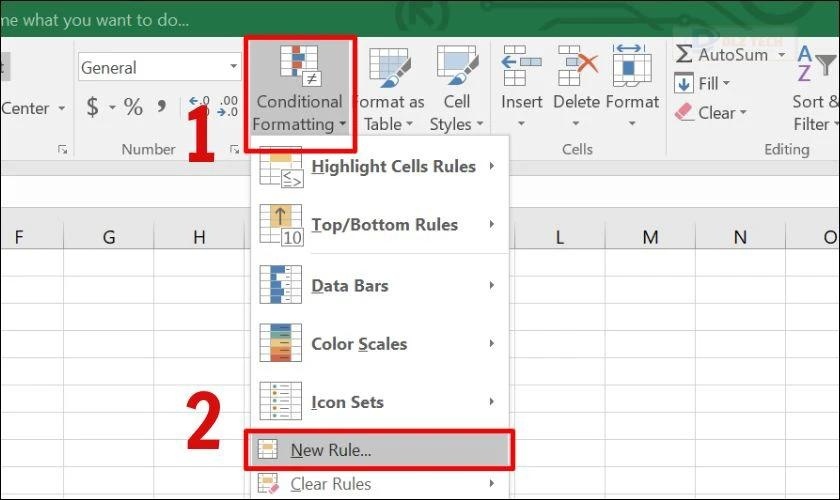This screenshot has height=500, width=840.
Task: Expand the accounting format dropdown arrow
Action: [x=112, y=108]
